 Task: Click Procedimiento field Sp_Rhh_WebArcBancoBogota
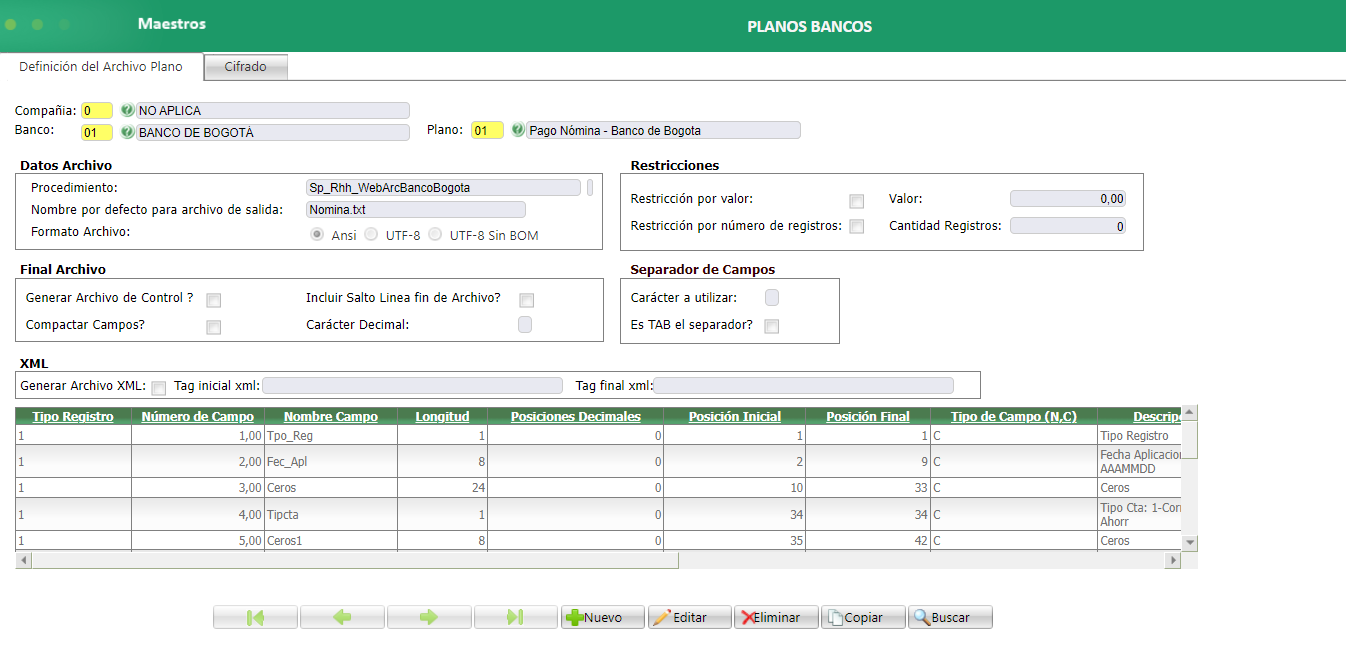pyautogui.click(x=443, y=187)
